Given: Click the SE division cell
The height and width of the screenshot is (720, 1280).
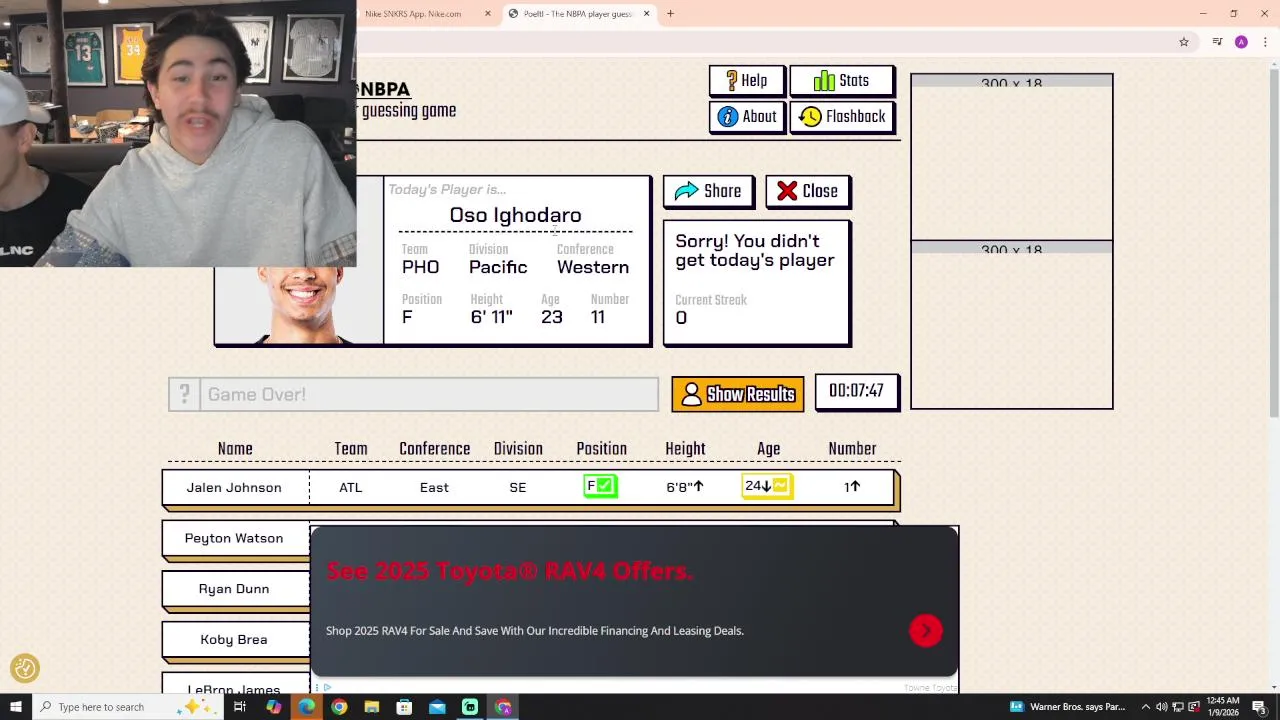Looking at the screenshot, I should (517, 487).
